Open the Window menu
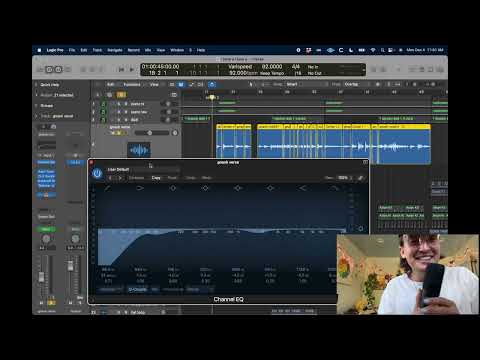 (x=177, y=50)
